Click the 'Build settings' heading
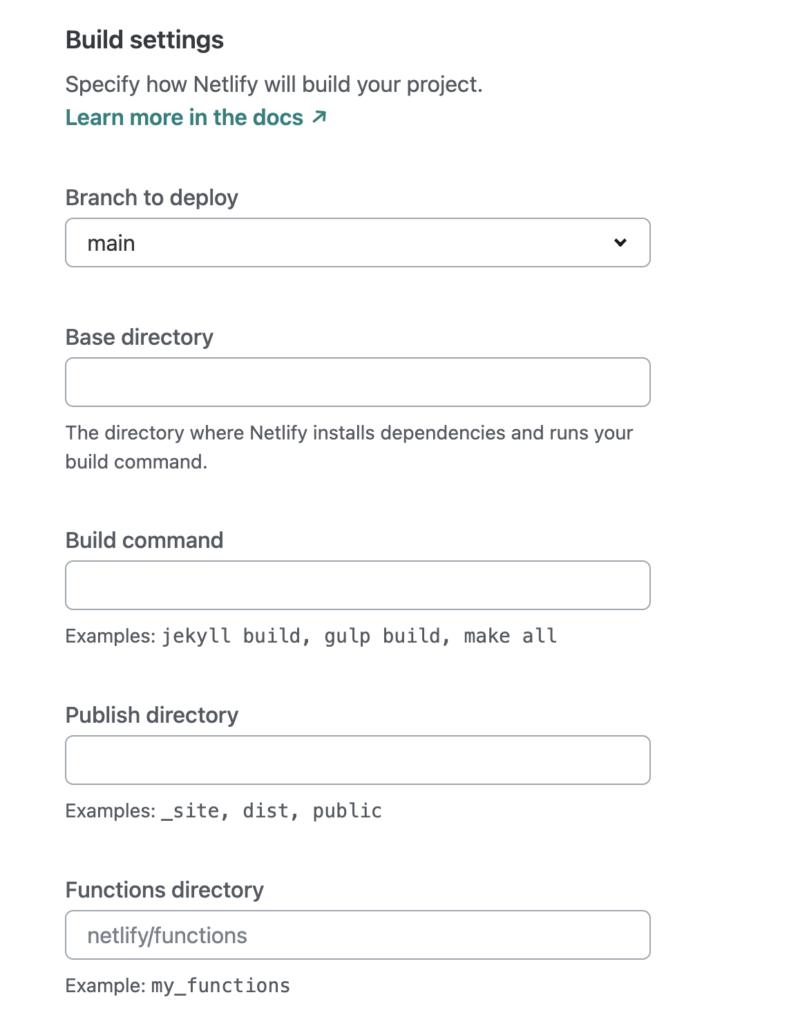This screenshot has height=1024, width=789. pos(144,40)
